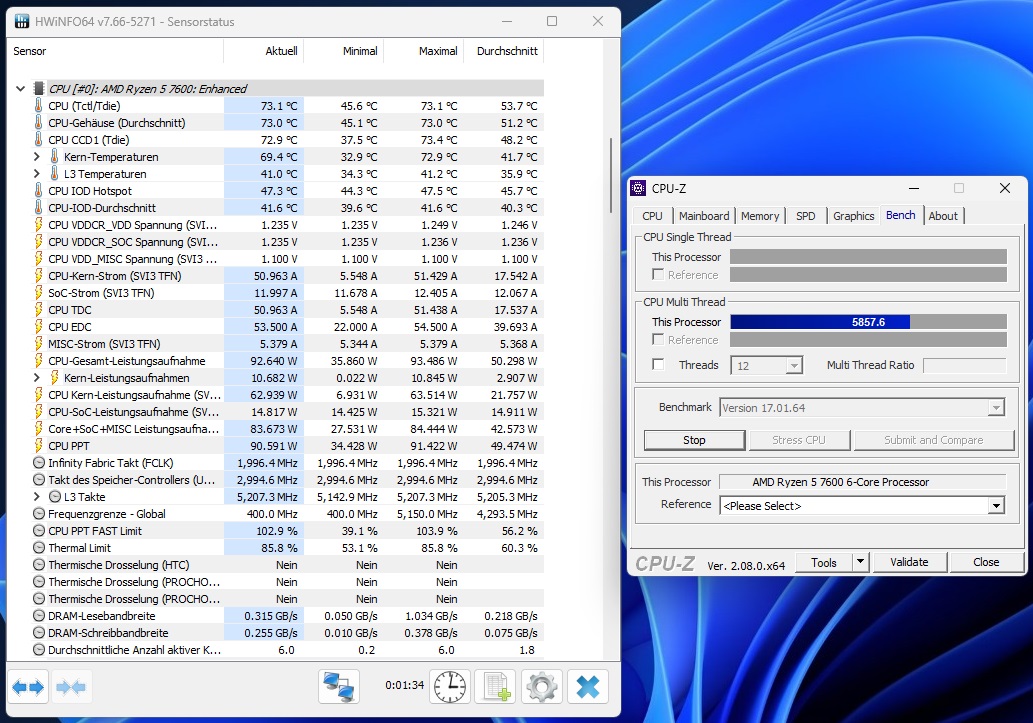Click the Close button in CPU-Z
Screen dimensions: 1033x723
986,562
